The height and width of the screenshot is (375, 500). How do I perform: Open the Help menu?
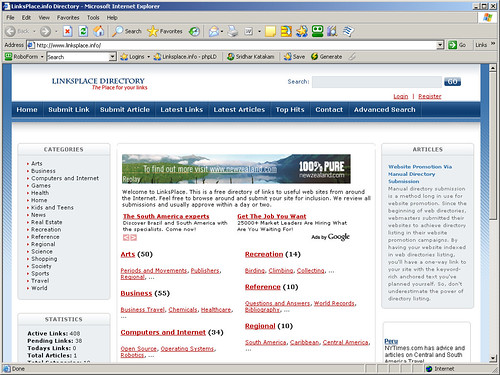(112, 18)
